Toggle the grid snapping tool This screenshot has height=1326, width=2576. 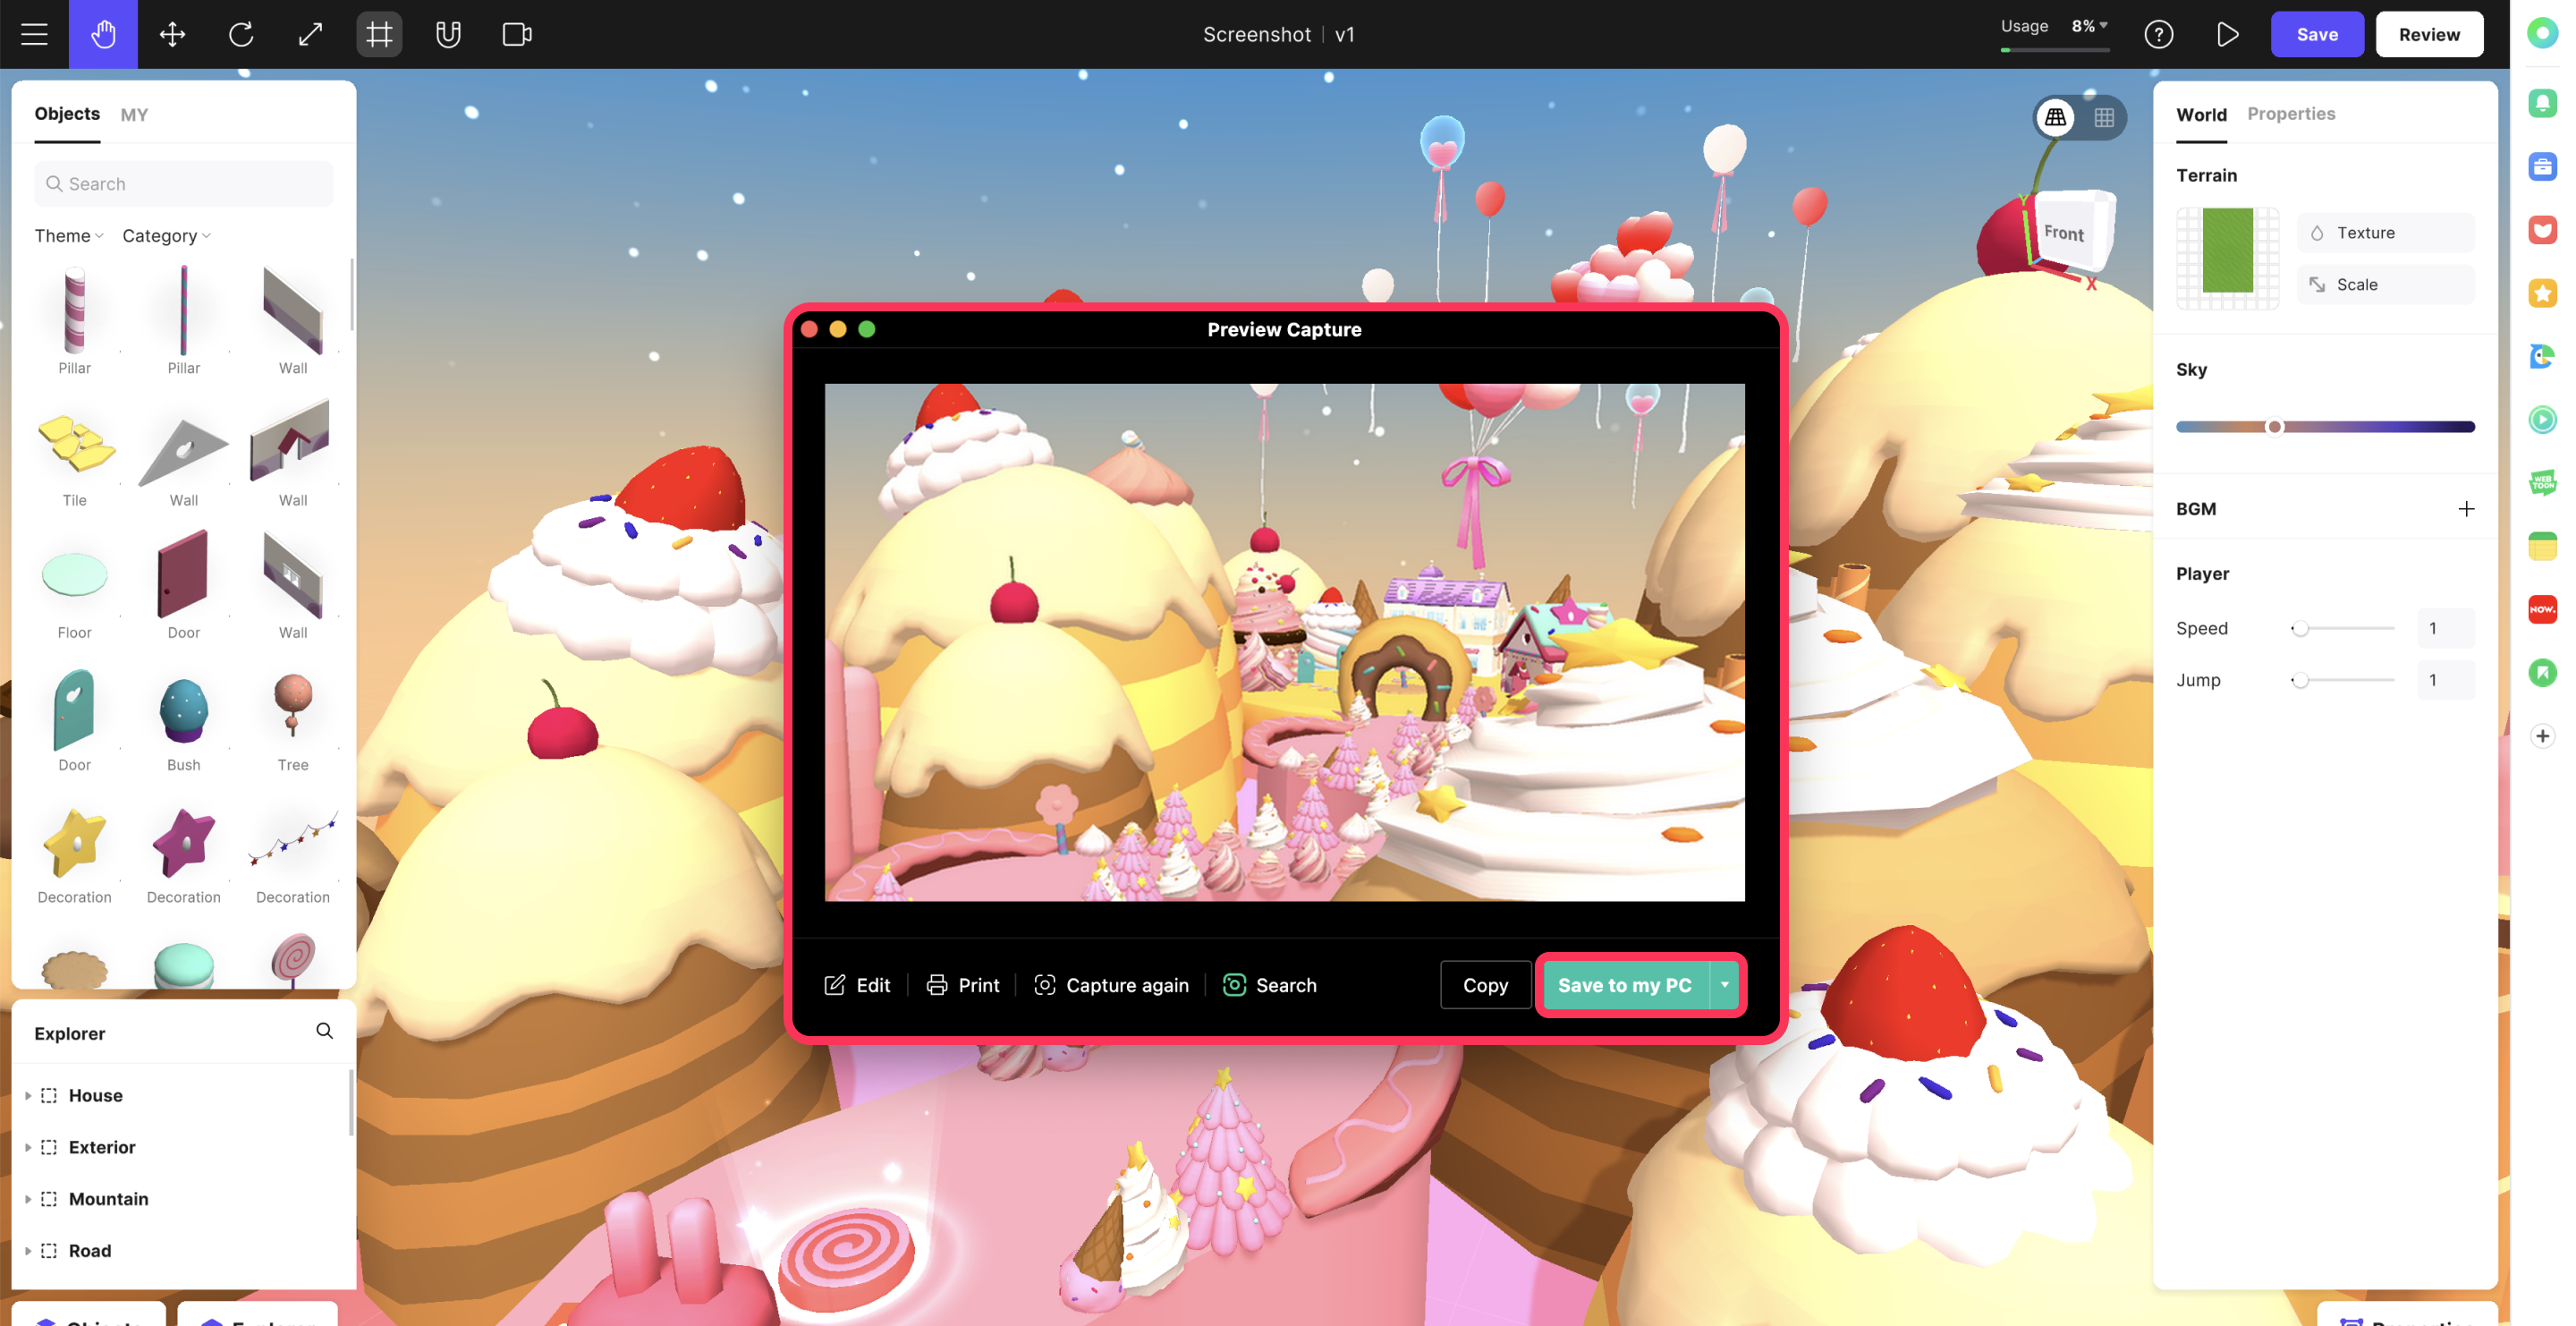click(379, 34)
